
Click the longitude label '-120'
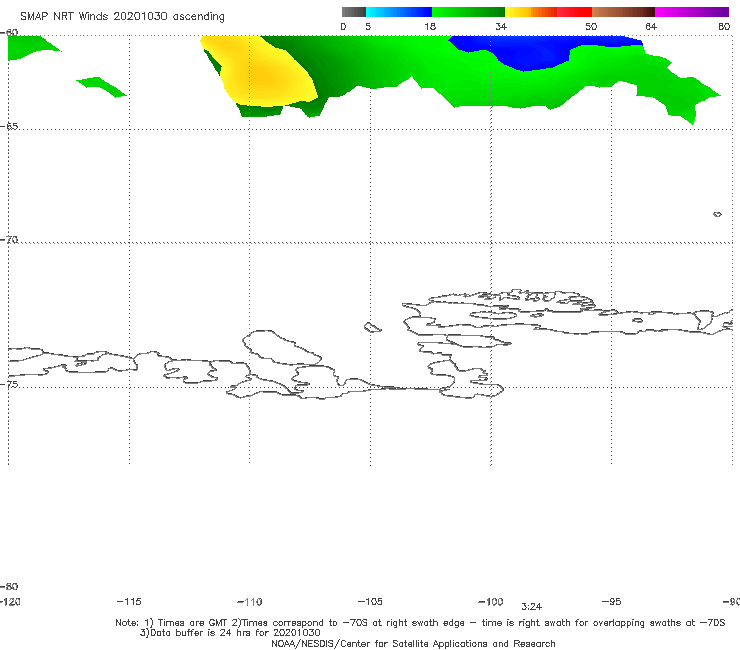coord(10,601)
